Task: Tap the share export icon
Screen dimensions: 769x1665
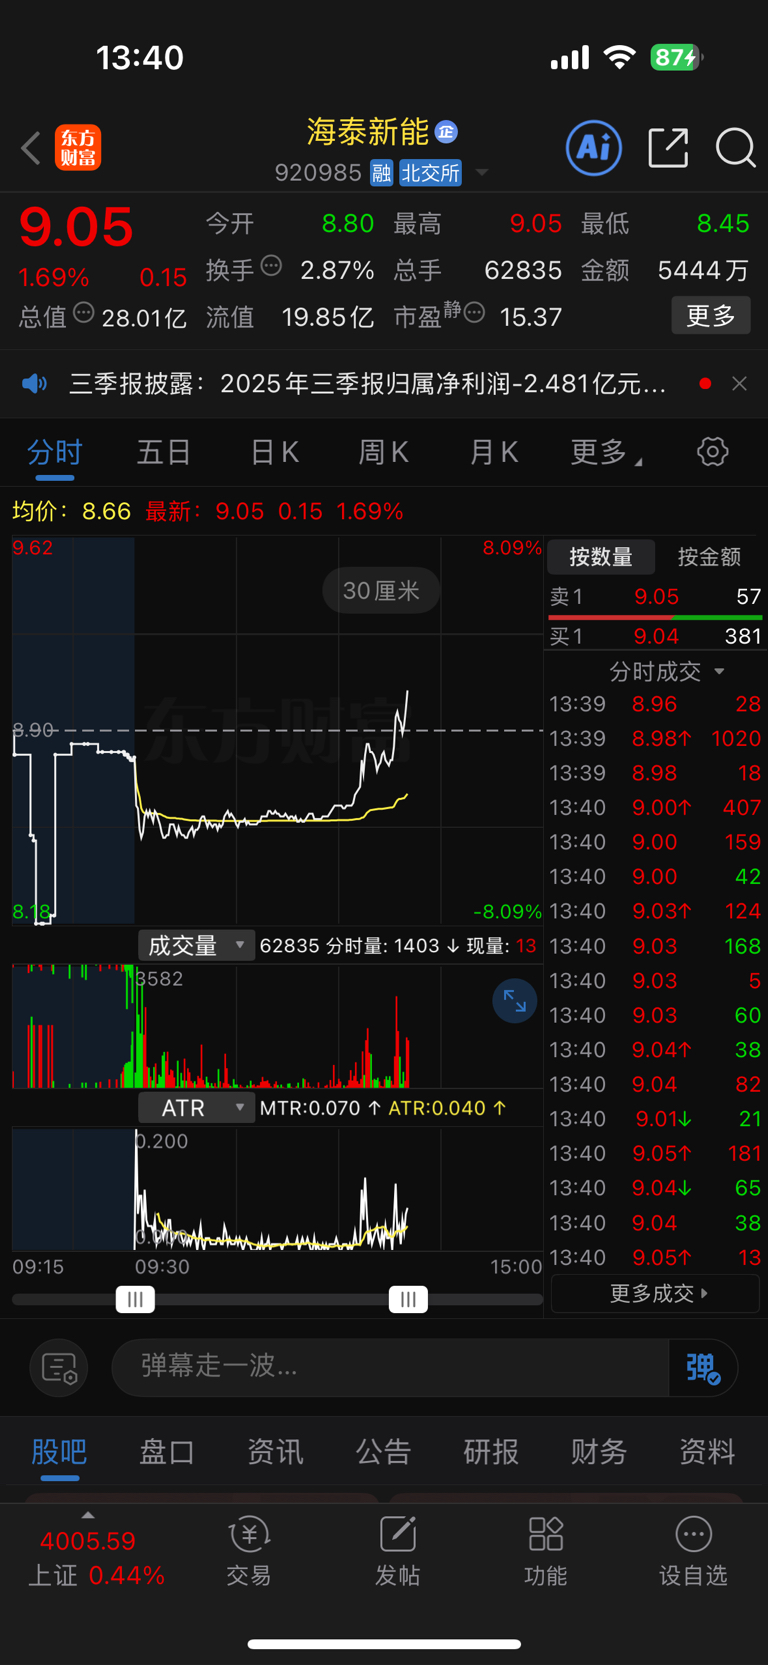Action: coord(668,148)
